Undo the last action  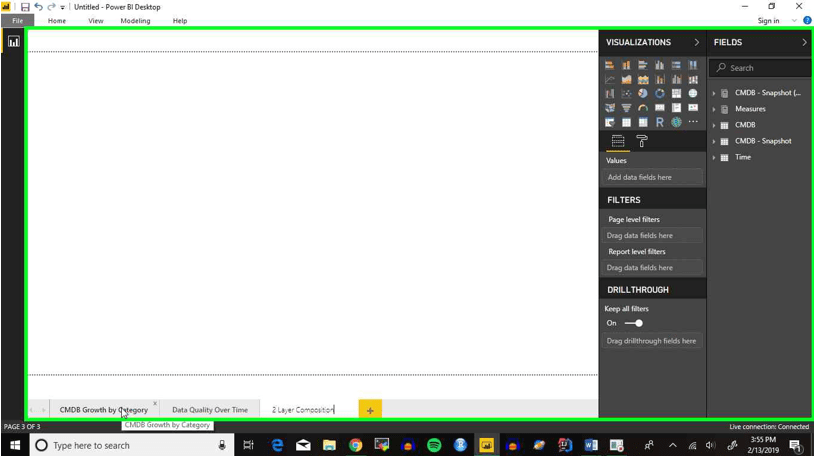[x=39, y=7]
